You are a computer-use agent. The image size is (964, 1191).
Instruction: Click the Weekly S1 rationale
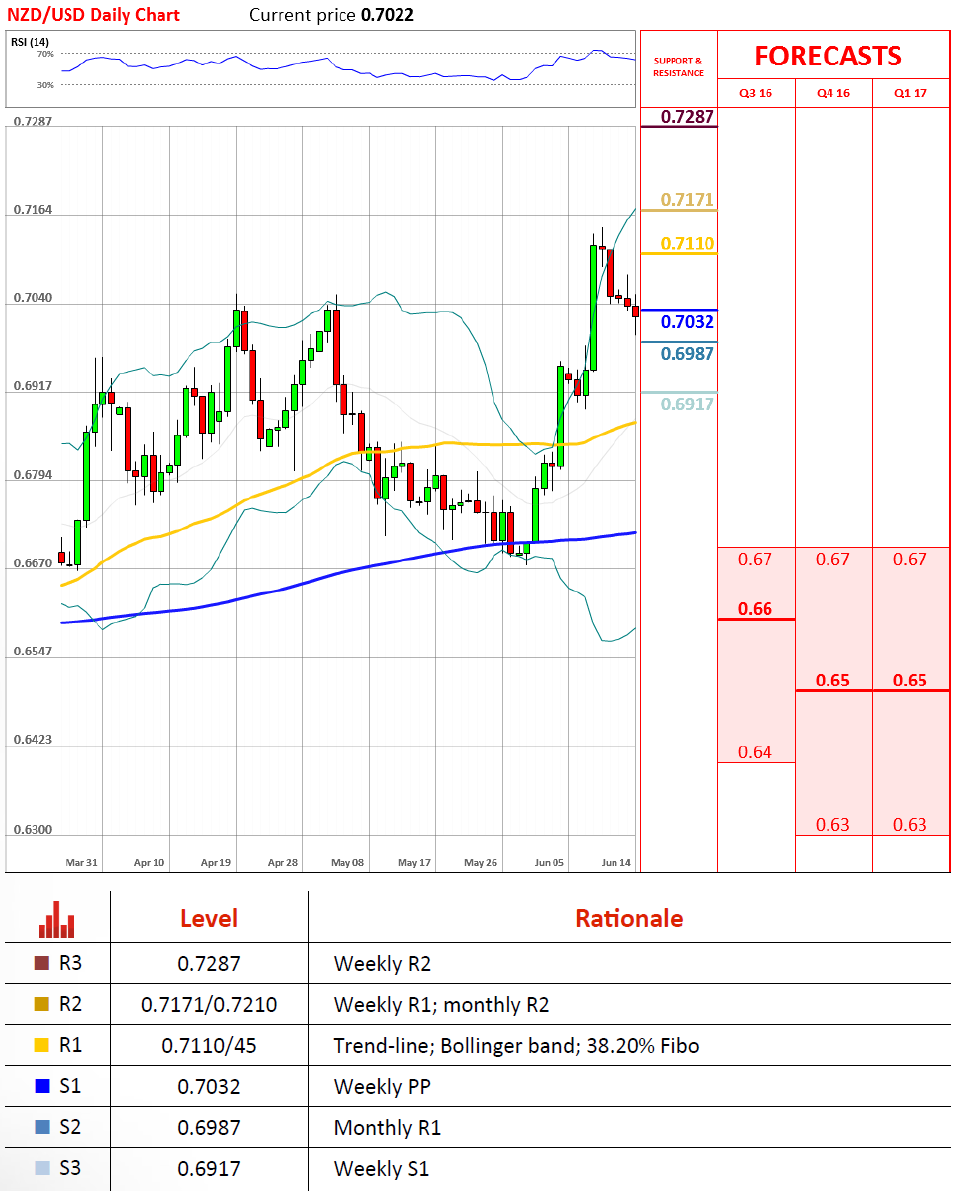coord(381,1169)
